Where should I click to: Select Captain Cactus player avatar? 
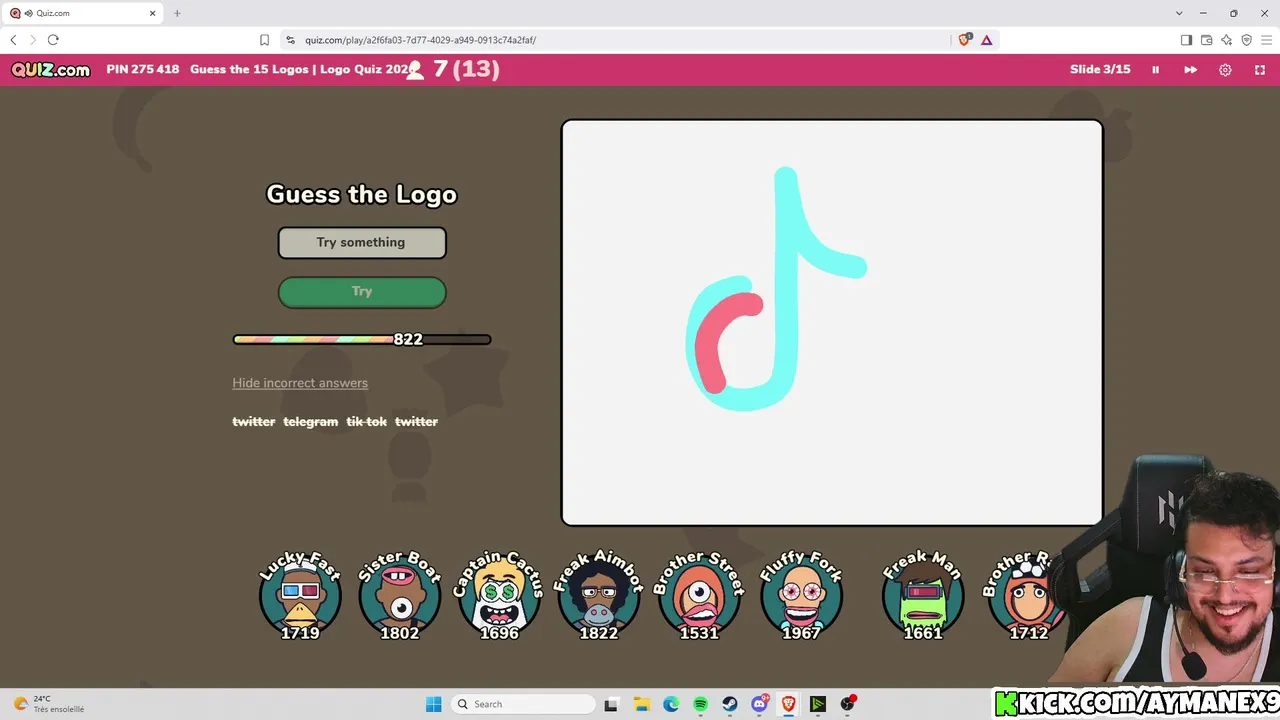coord(500,595)
